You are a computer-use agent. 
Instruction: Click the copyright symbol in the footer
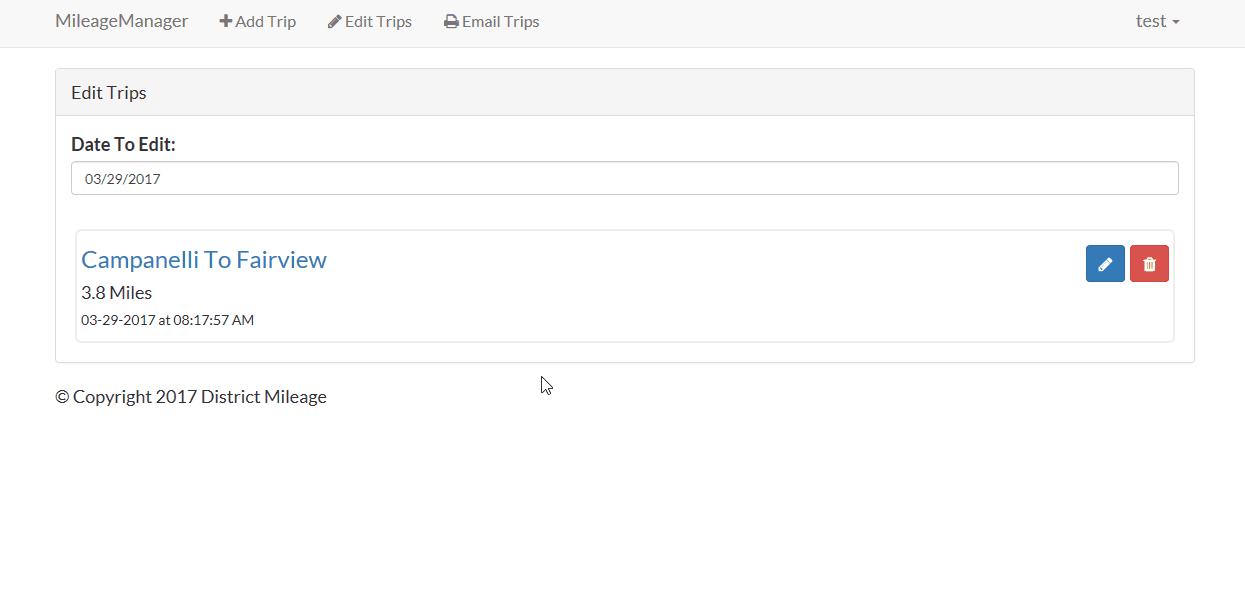pyautogui.click(x=62, y=397)
